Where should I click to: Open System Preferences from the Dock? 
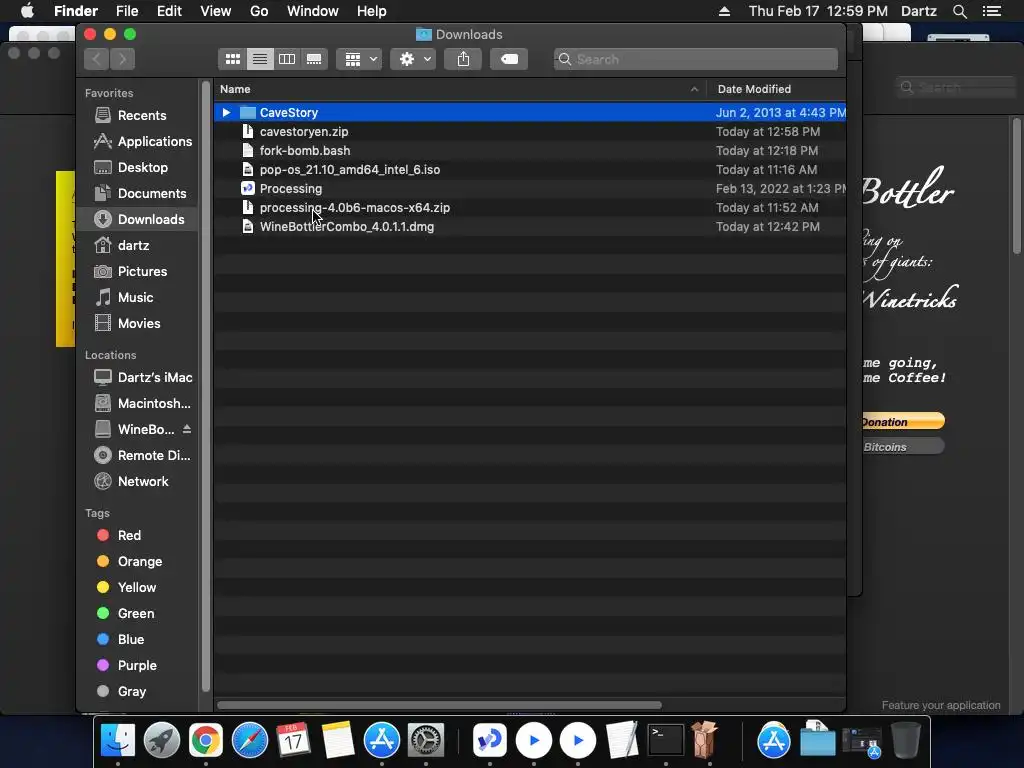[x=426, y=741]
